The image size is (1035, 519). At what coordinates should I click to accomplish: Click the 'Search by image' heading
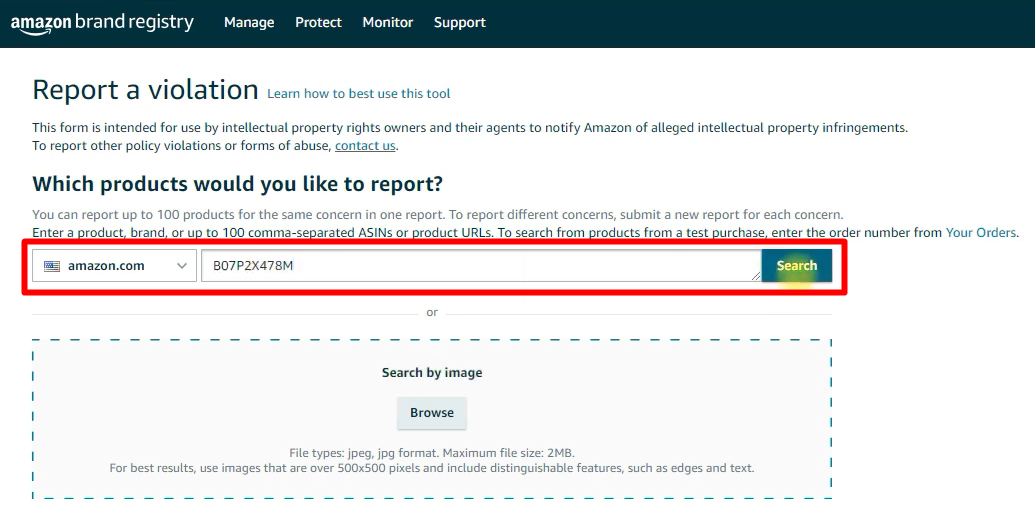coord(432,372)
